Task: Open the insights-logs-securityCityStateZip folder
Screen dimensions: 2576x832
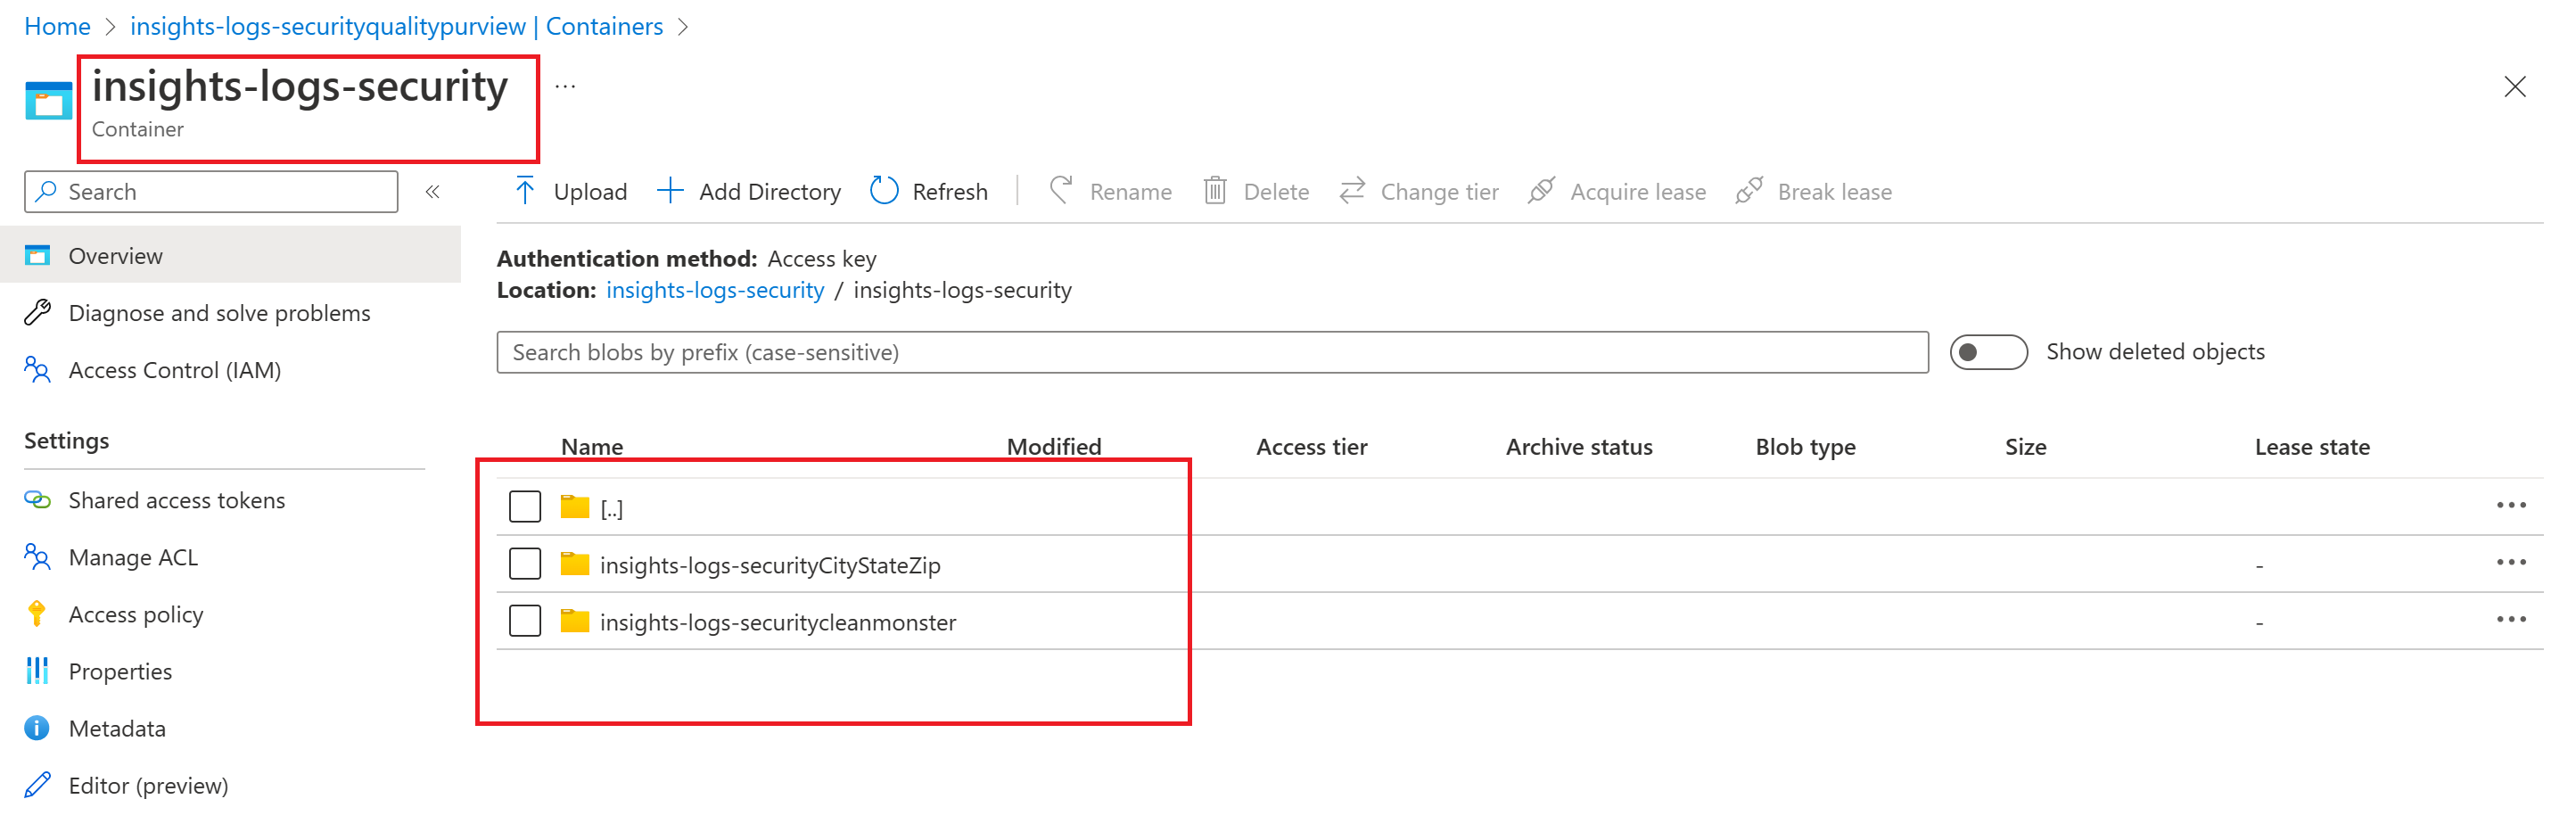Action: pyautogui.click(x=770, y=565)
